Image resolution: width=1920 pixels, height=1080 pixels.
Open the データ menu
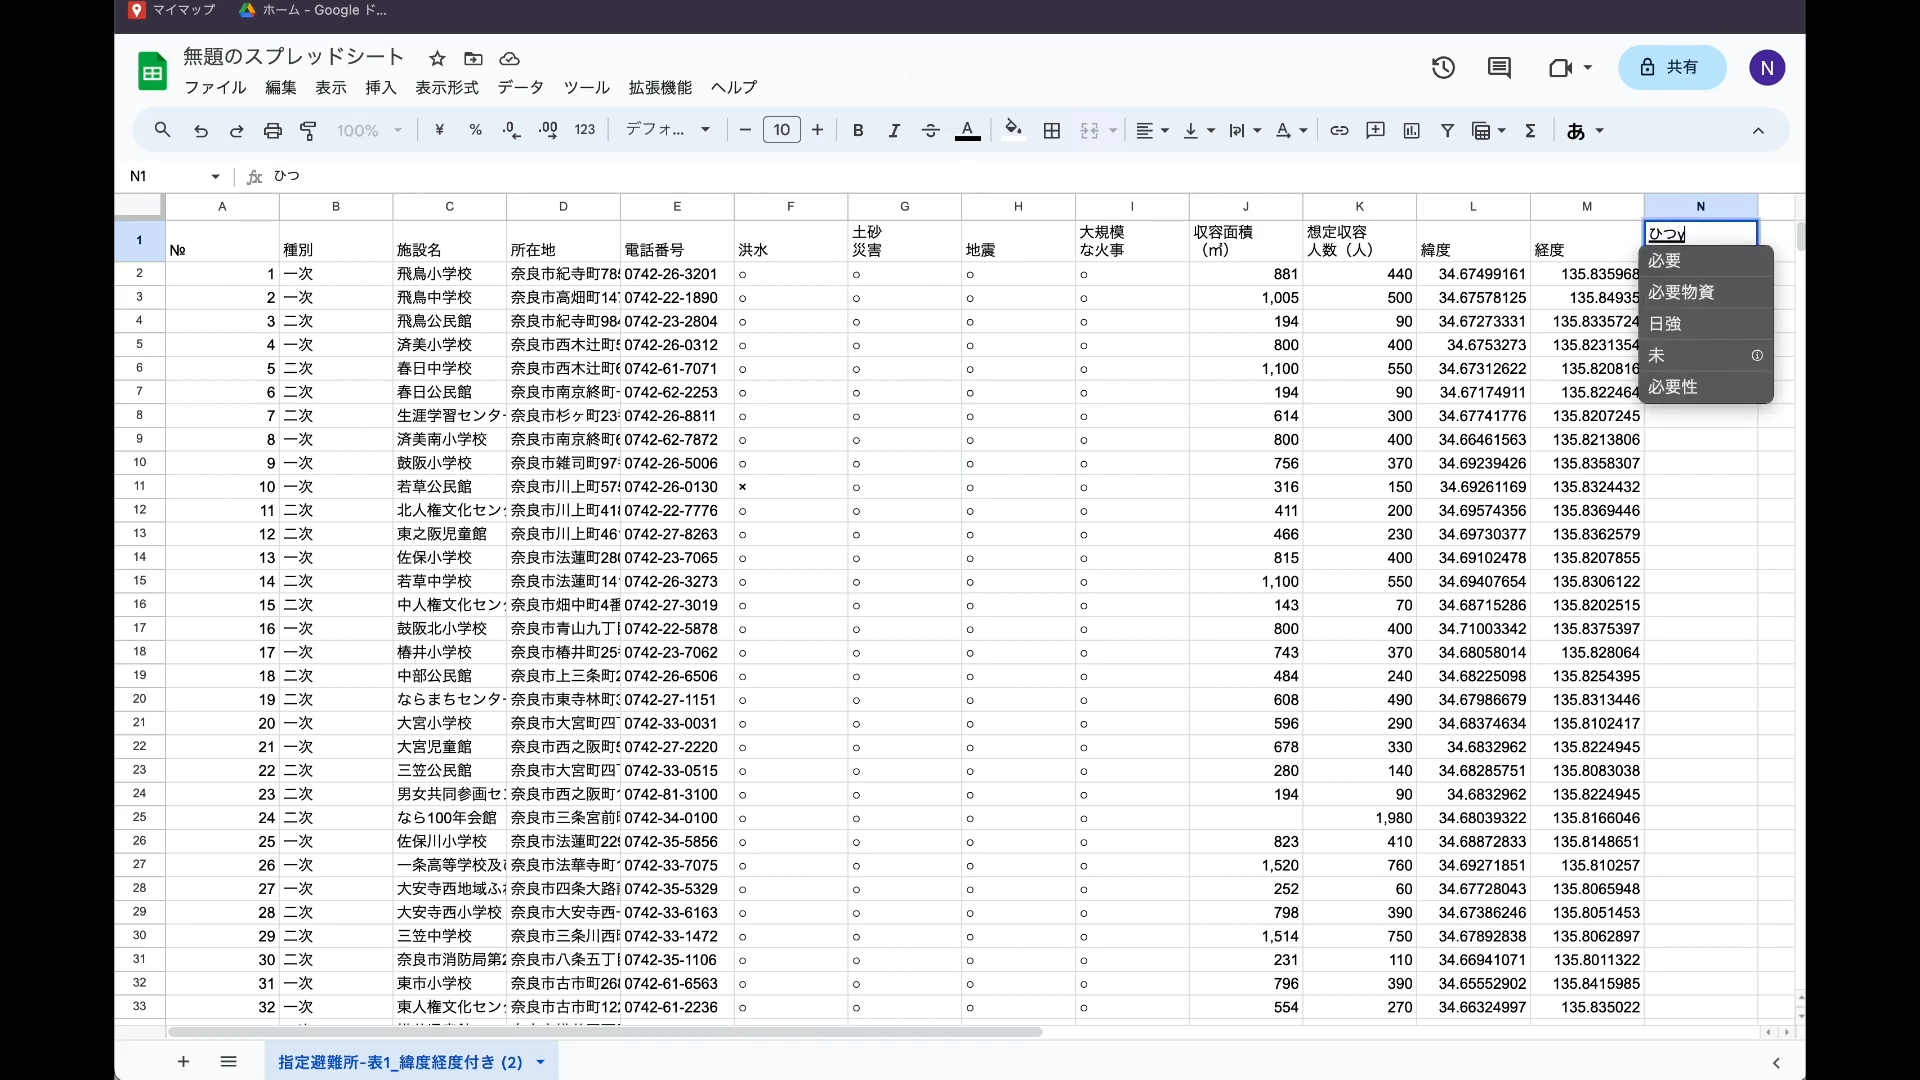tap(521, 88)
